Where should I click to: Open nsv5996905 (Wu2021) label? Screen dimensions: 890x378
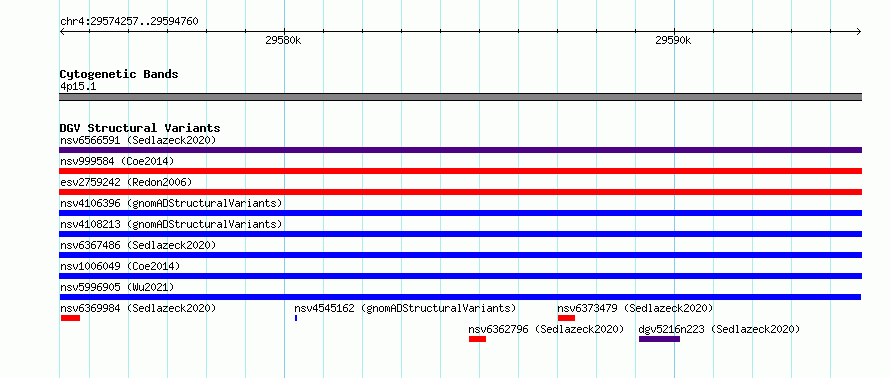[x=117, y=287]
